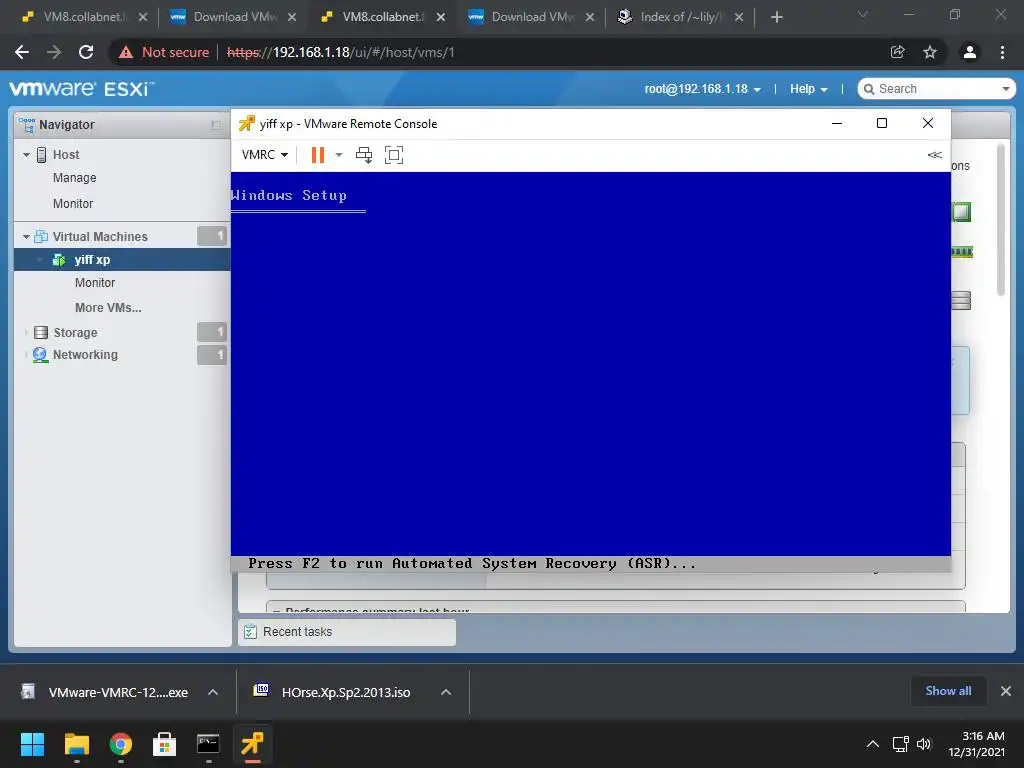Collapse the VMRC toolbar with double-chevron
The height and width of the screenshot is (768, 1024).
[935, 155]
